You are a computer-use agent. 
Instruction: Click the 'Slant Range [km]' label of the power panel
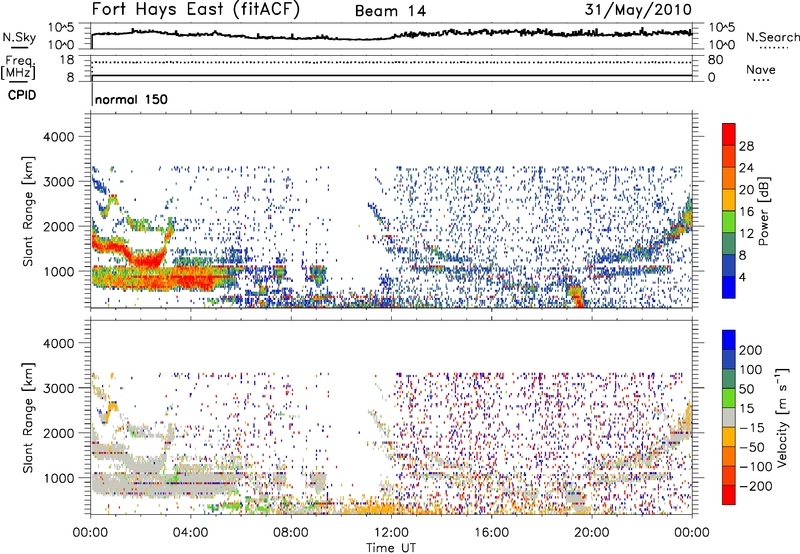coord(28,211)
